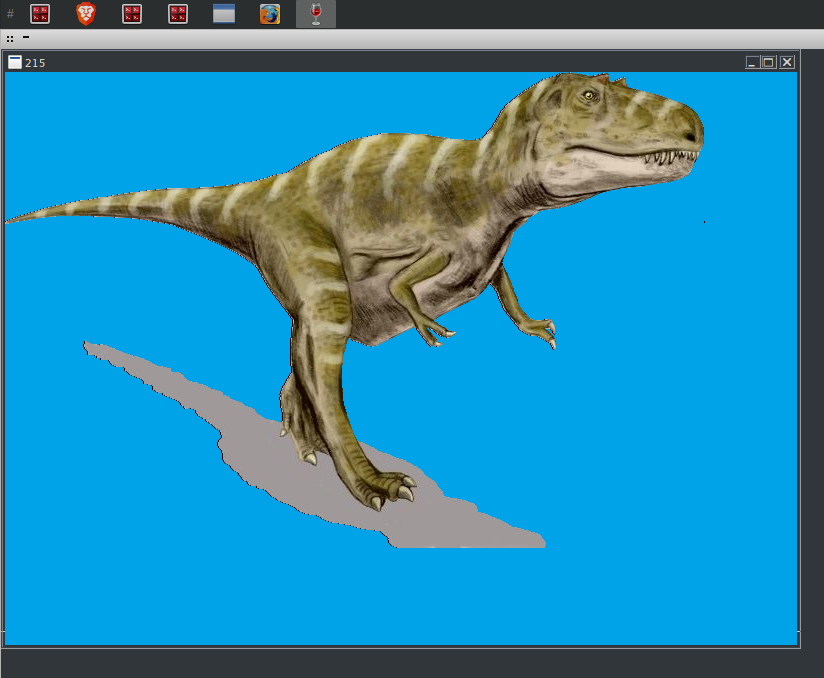Activate the terminal icon beside the blue window icon
The height and width of the screenshot is (678, 824).
pos(178,14)
